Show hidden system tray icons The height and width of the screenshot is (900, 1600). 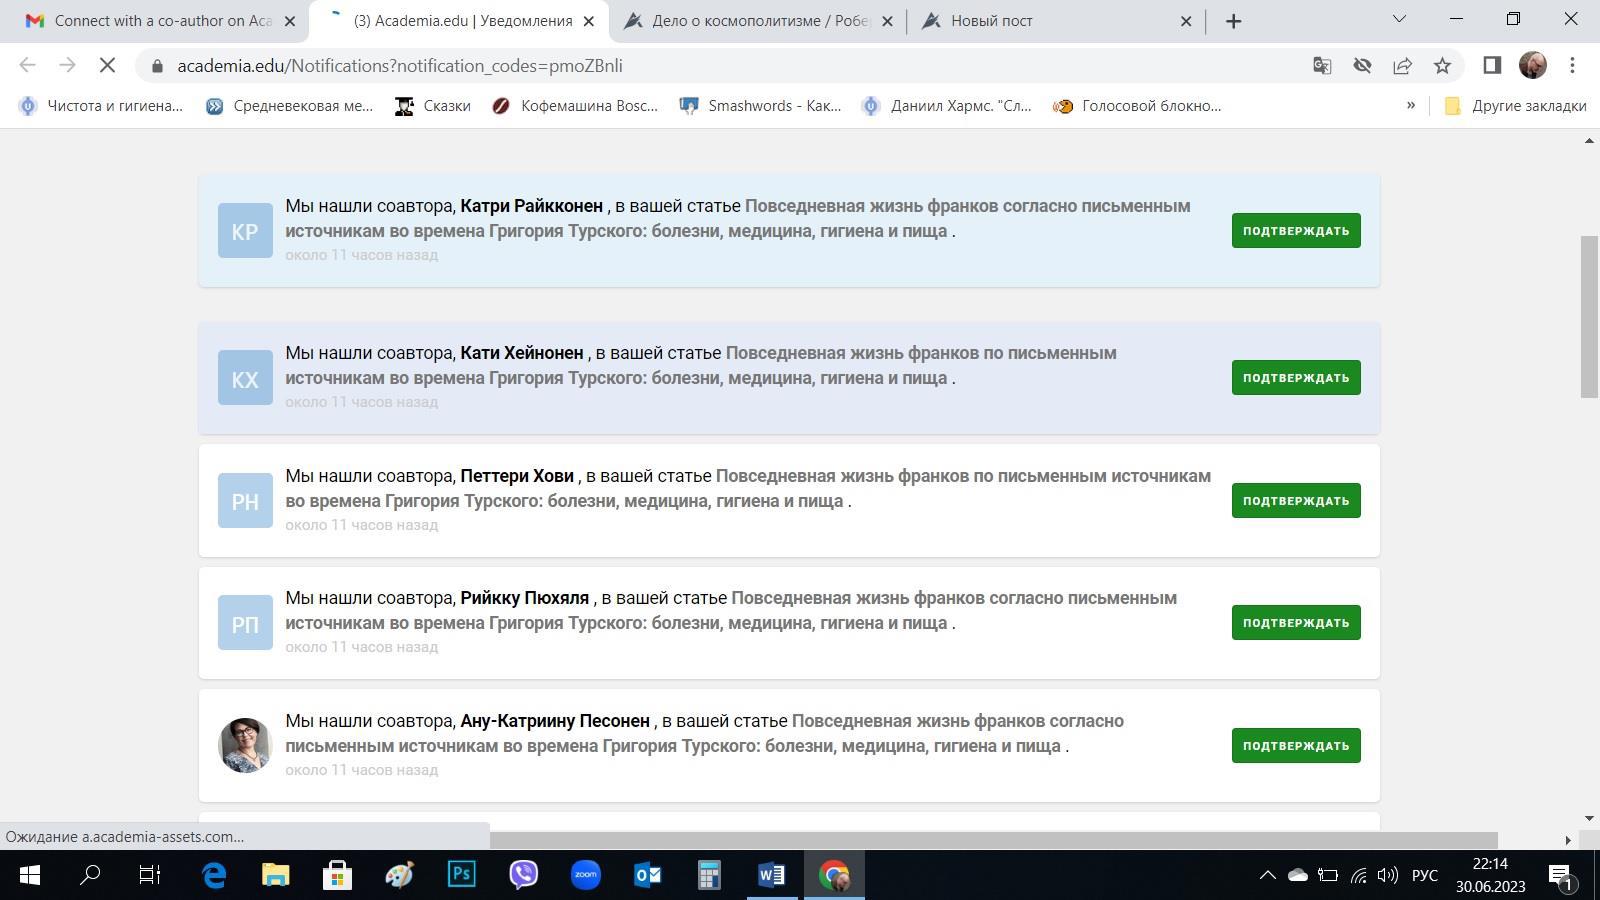[1267, 875]
